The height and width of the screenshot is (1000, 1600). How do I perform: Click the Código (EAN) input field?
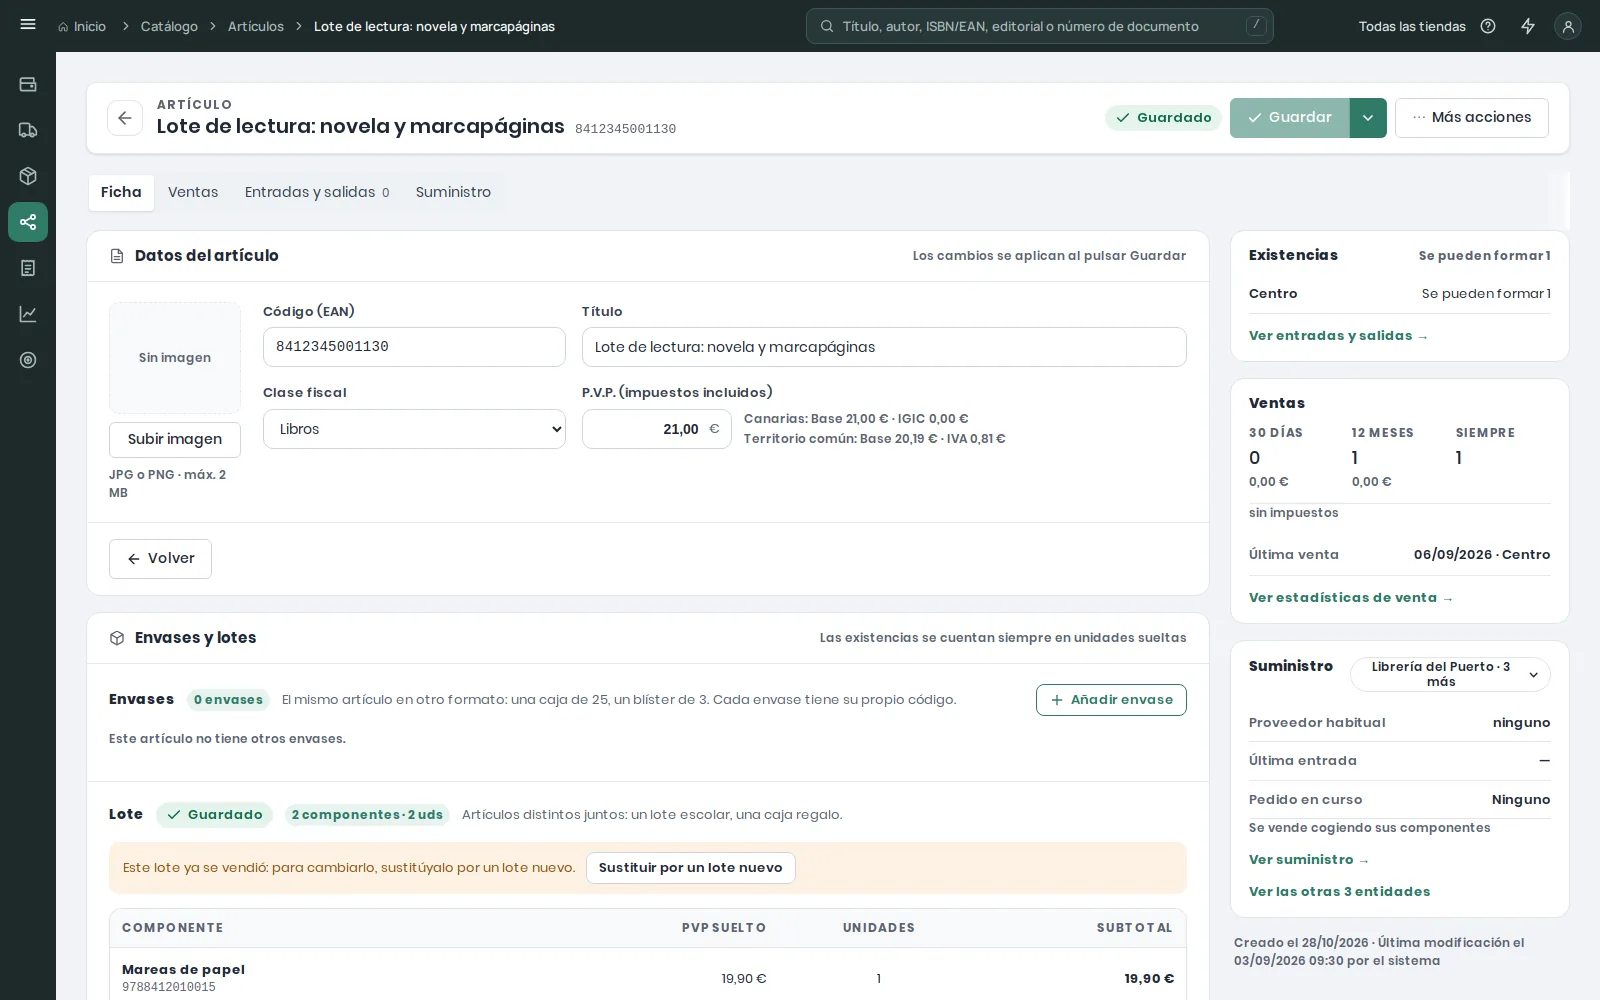414,347
